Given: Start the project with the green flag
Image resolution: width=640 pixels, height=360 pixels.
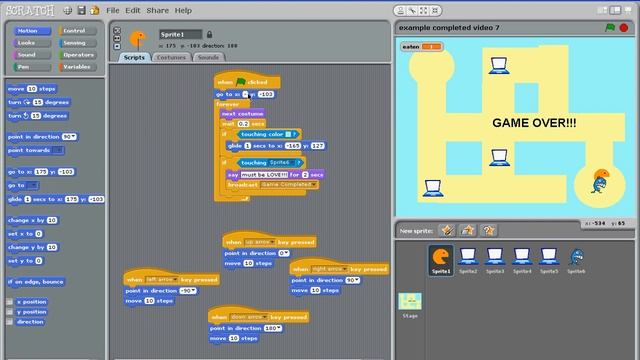Looking at the screenshot, I should 610,27.
